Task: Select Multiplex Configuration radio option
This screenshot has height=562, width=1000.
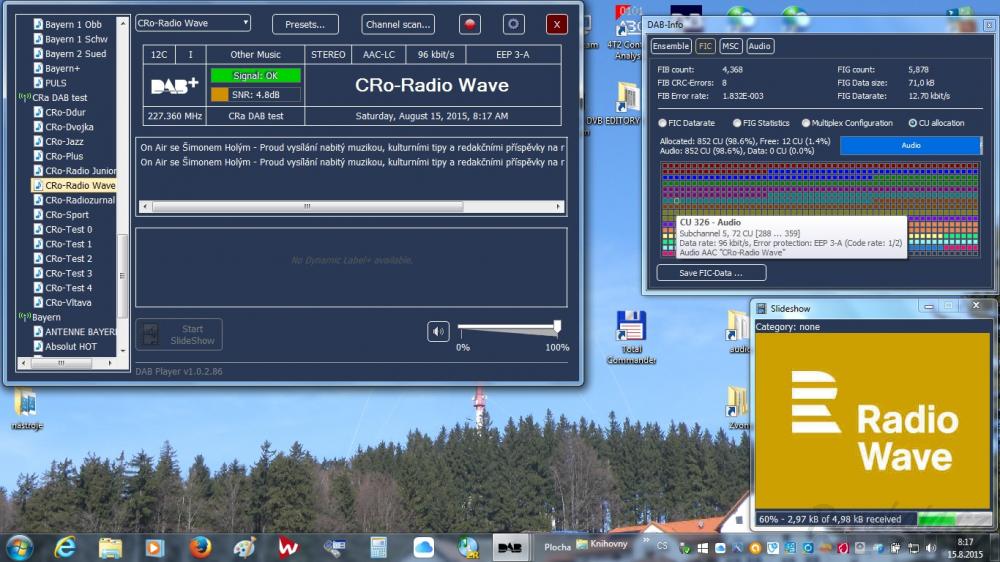Action: coord(805,123)
